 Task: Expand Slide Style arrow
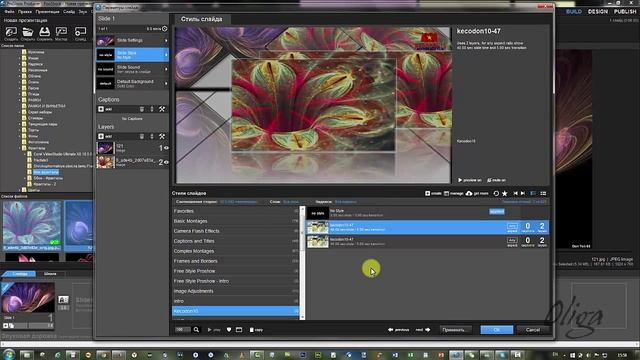[x=166, y=55]
